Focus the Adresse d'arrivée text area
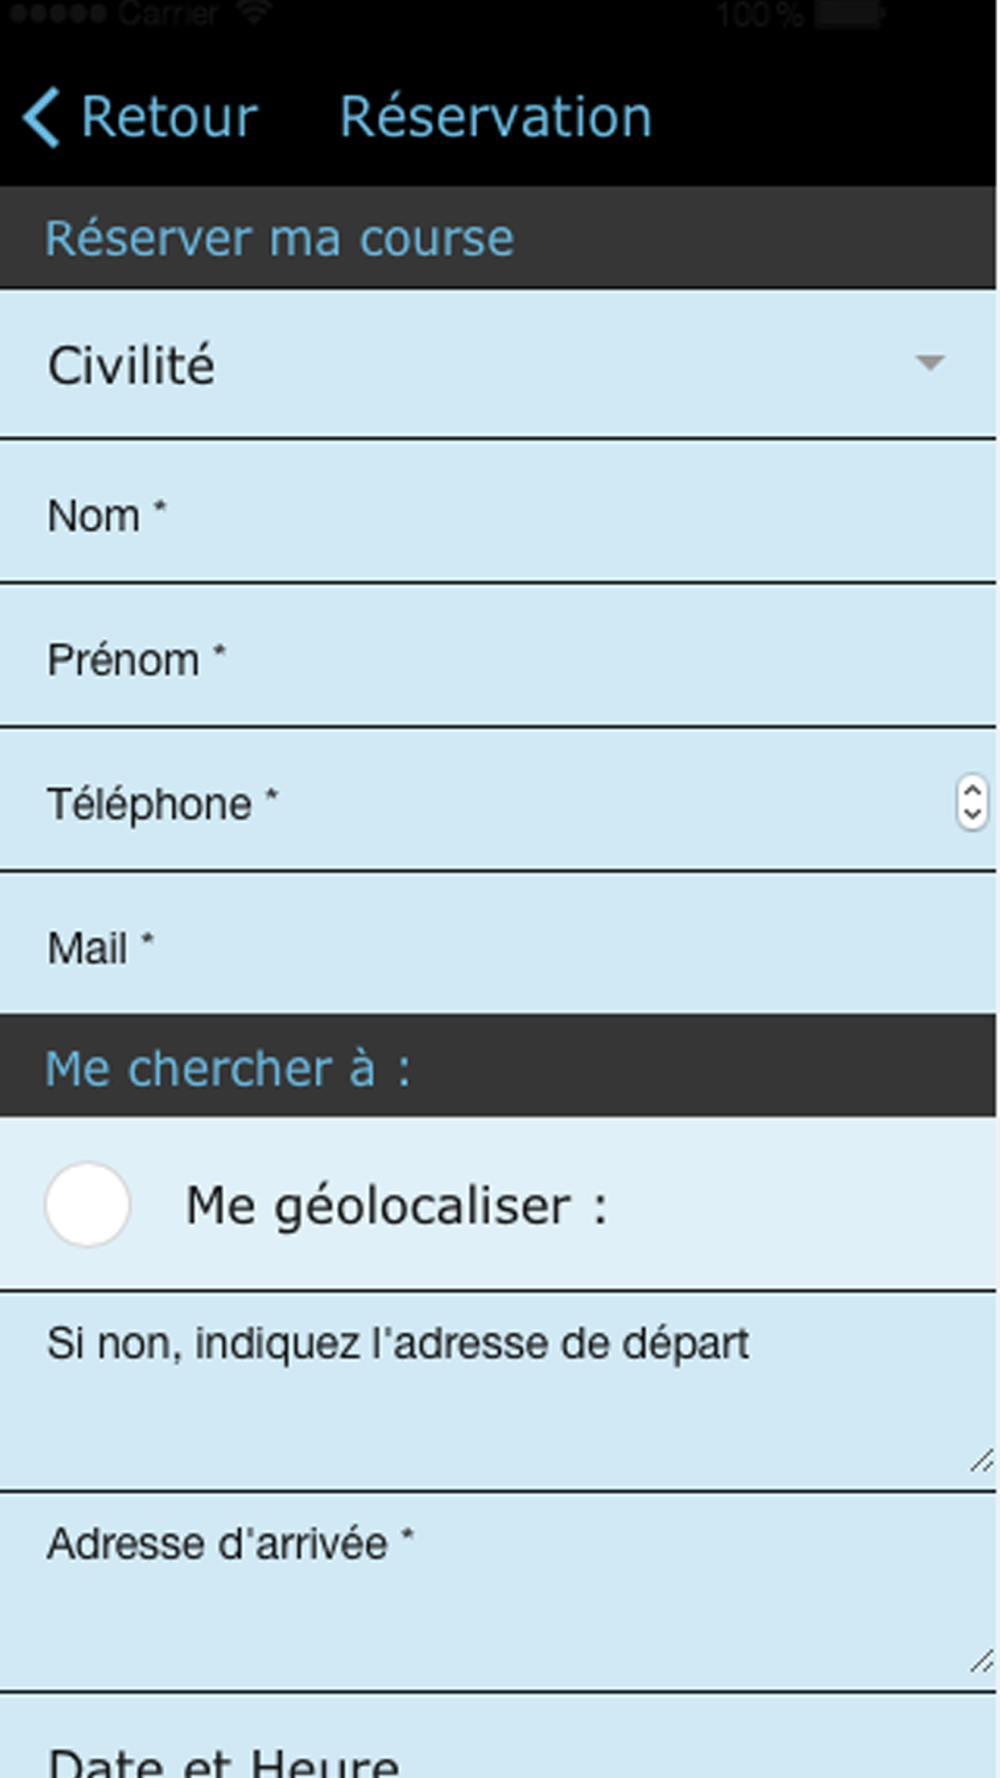 point(498,1592)
